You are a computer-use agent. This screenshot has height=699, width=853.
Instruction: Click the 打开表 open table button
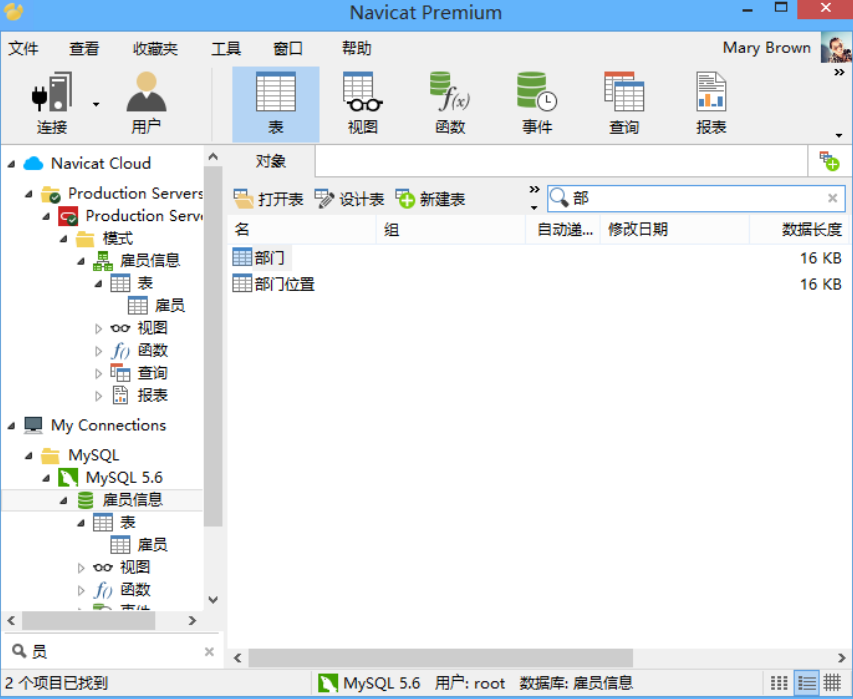pos(268,199)
